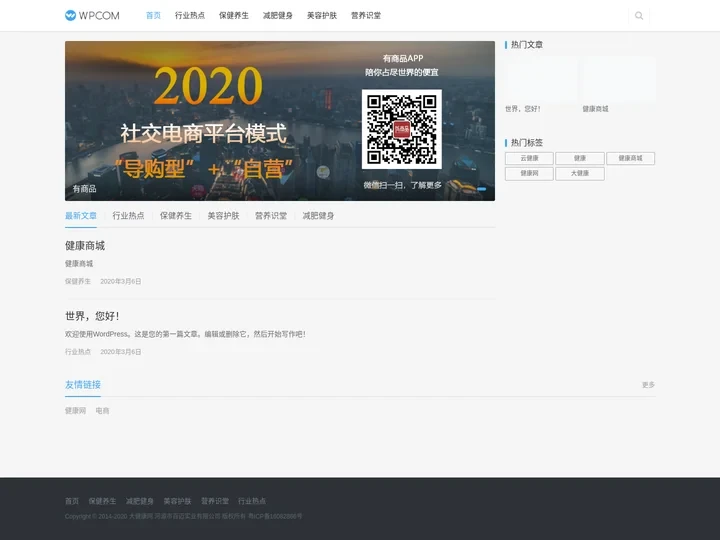Switch to 保健养生 tab below banner
Image resolution: width=720 pixels, height=540 pixels.
[176, 216]
